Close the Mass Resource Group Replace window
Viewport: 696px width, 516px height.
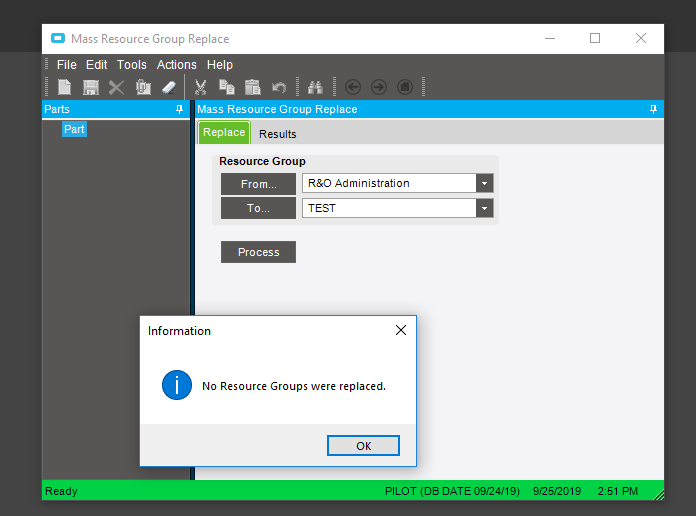point(641,38)
